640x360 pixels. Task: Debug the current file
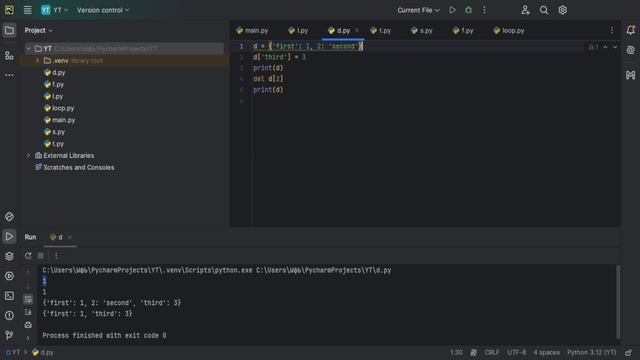(468, 10)
